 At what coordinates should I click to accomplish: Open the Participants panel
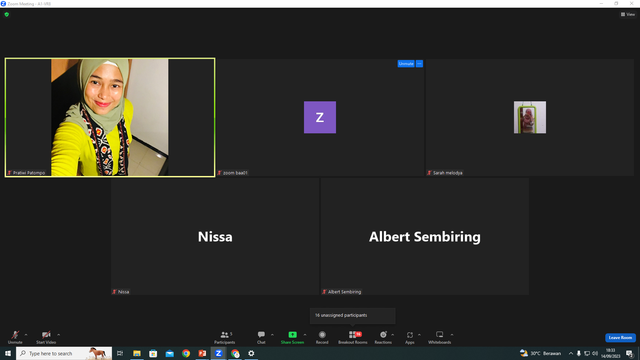224,337
